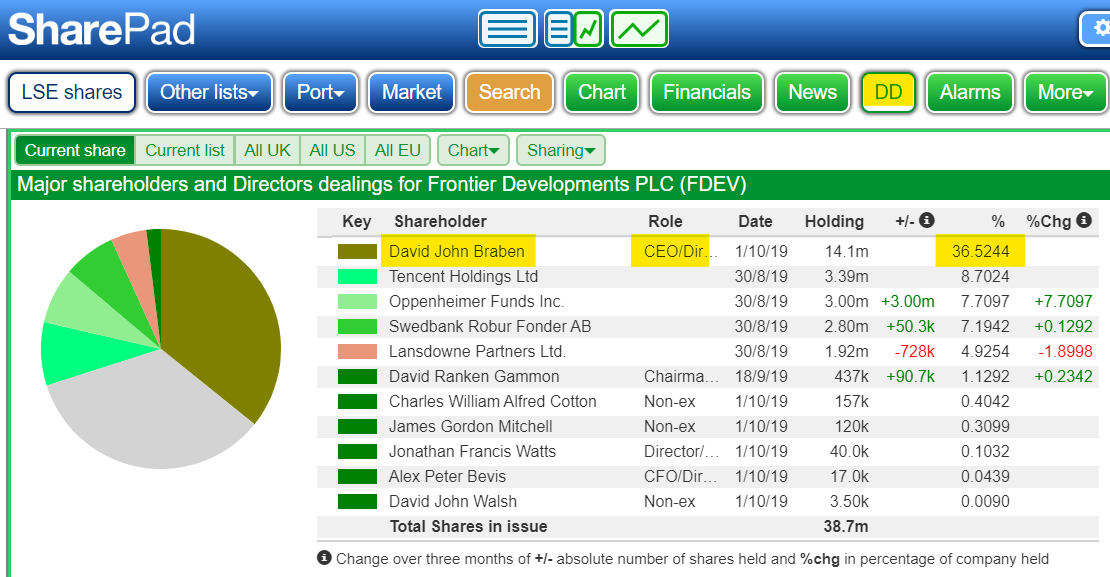Select shareholder David John Braben

click(x=457, y=251)
